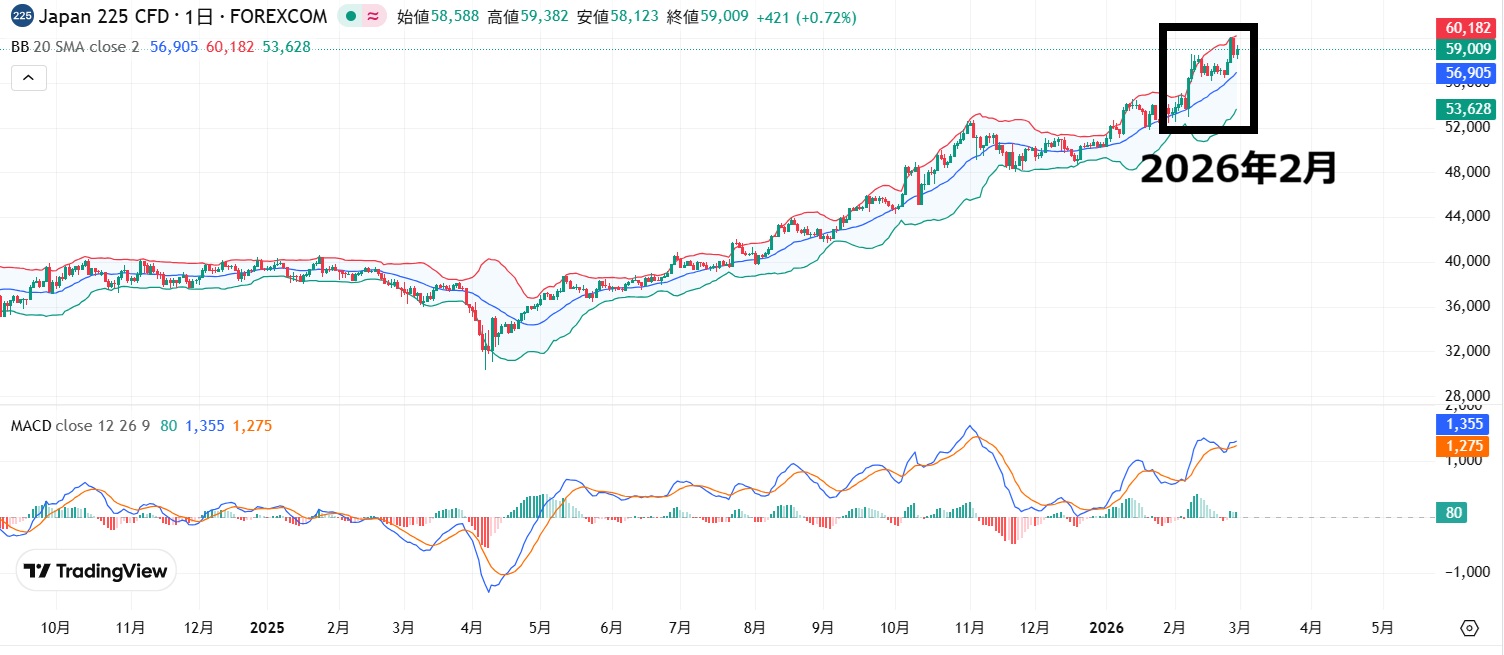The image size is (1504, 655).
Task: Click the TradingView logo
Action: (x=97, y=571)
